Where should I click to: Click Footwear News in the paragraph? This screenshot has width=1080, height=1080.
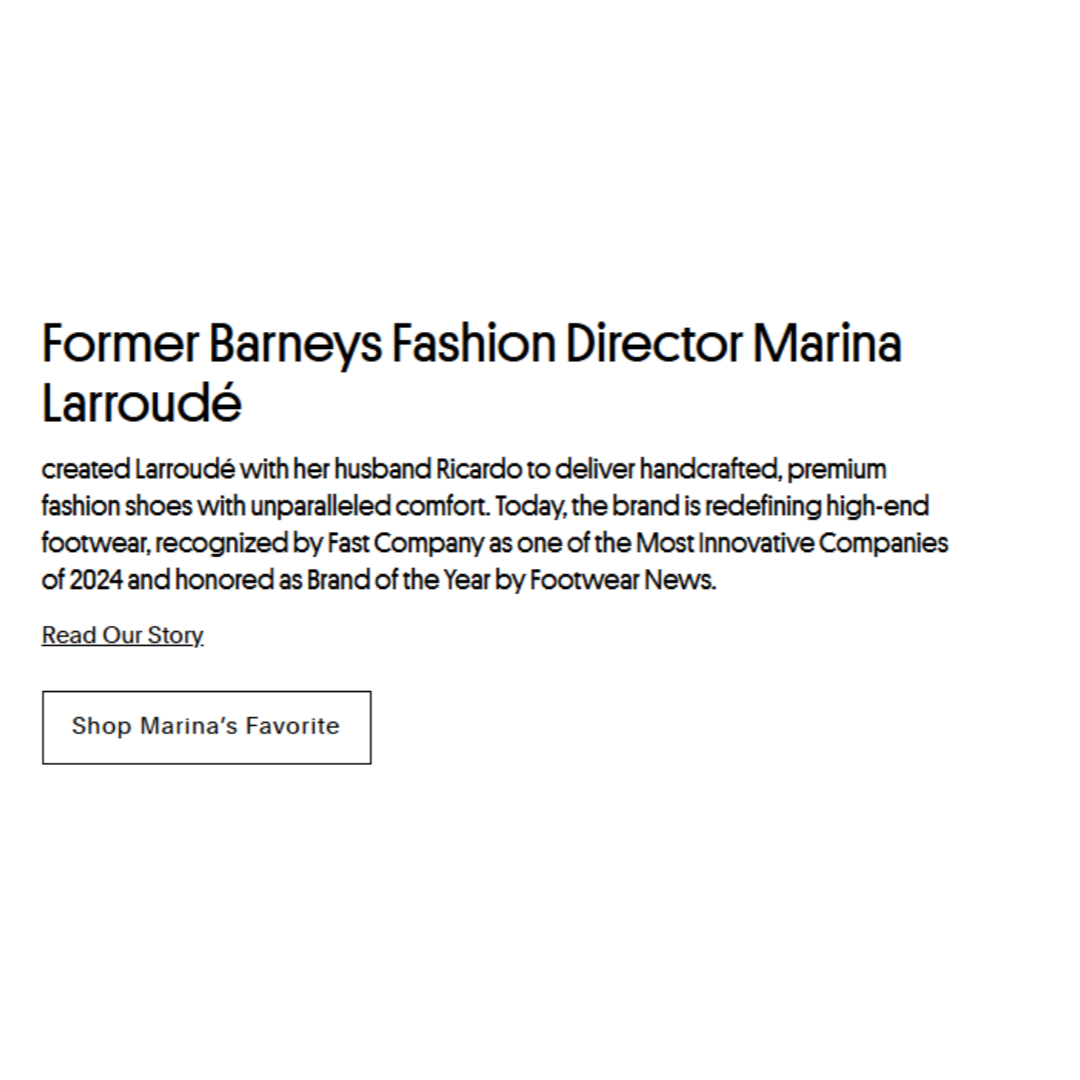point(621,580)
